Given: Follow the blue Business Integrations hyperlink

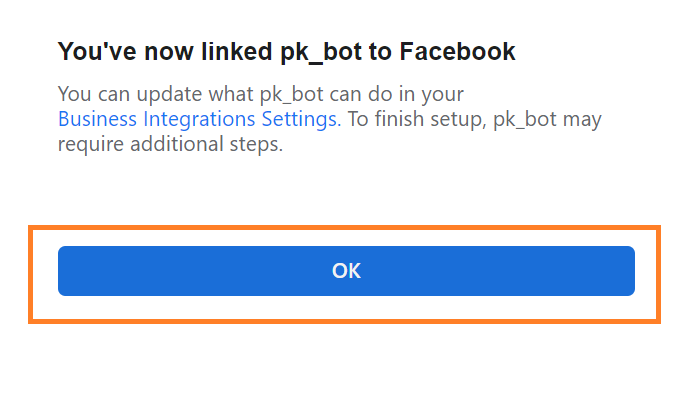Looking at the screenshot, I should 197,120.
